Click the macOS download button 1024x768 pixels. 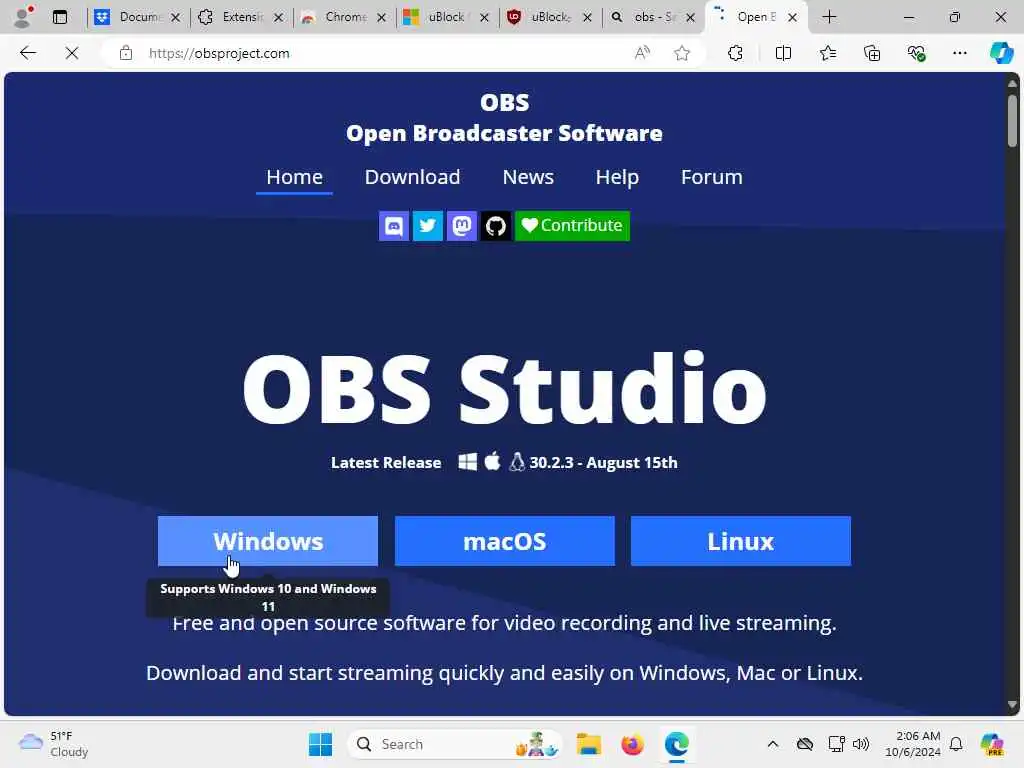coord(505,541)
